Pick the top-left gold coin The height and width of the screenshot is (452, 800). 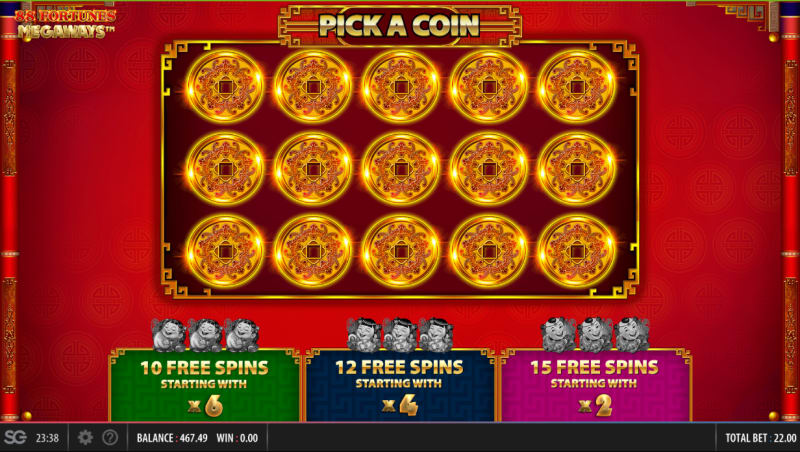tap(225, 87)
